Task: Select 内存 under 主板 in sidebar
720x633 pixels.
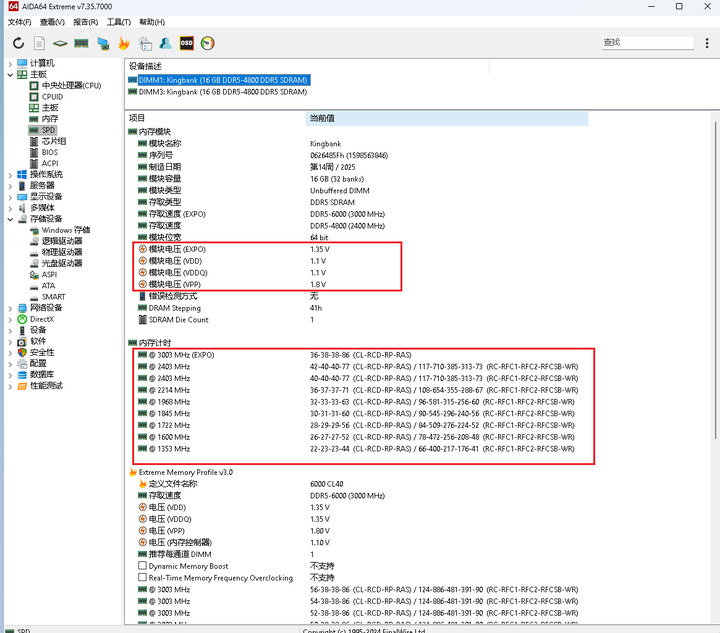Action: coord(50,119)
